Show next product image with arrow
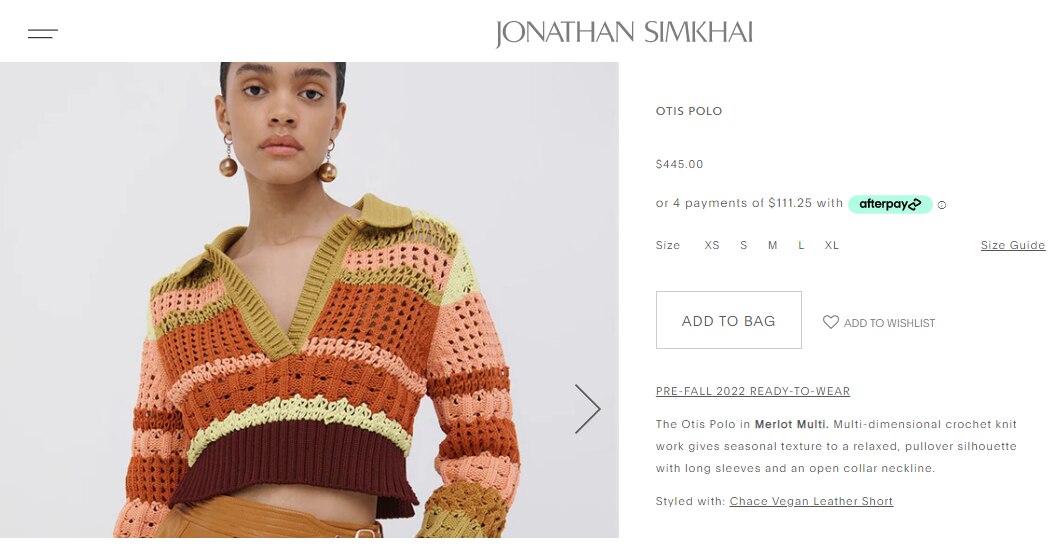The height and width of the screenshot is (556, 1054). pyautogui.click(x=587, y=409)
